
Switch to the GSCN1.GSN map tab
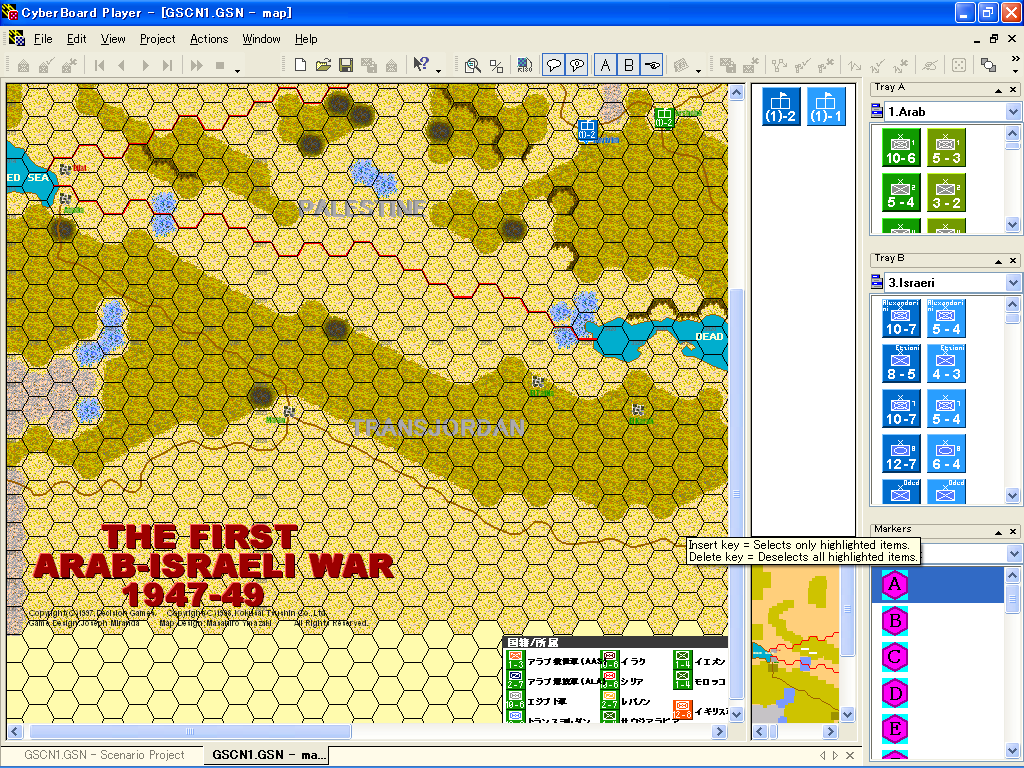click(x=268, y=755)
